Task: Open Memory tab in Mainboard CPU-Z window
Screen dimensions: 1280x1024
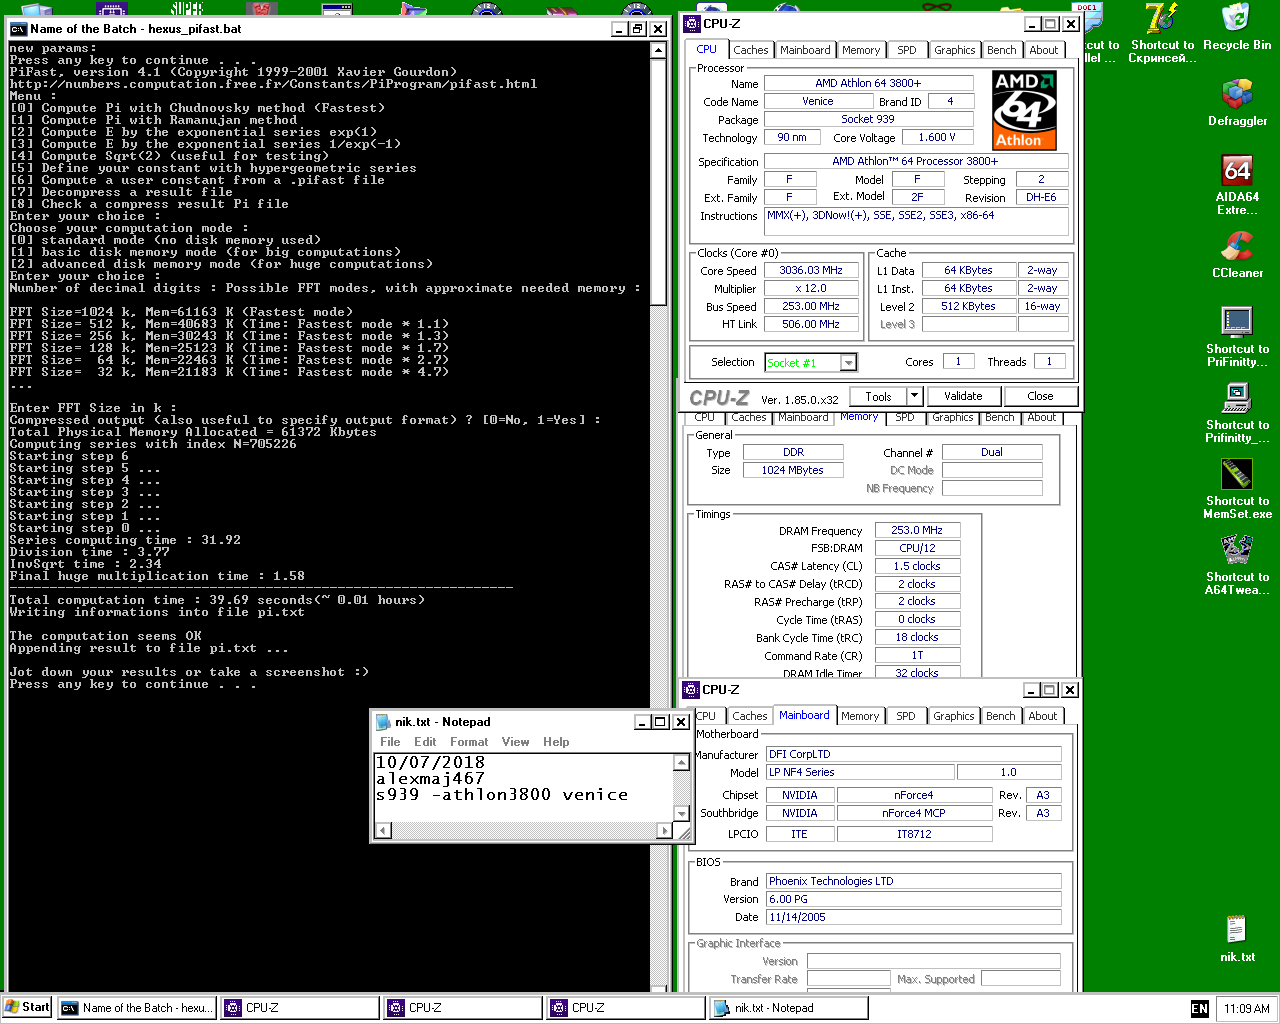Action: tap(860, 716)
